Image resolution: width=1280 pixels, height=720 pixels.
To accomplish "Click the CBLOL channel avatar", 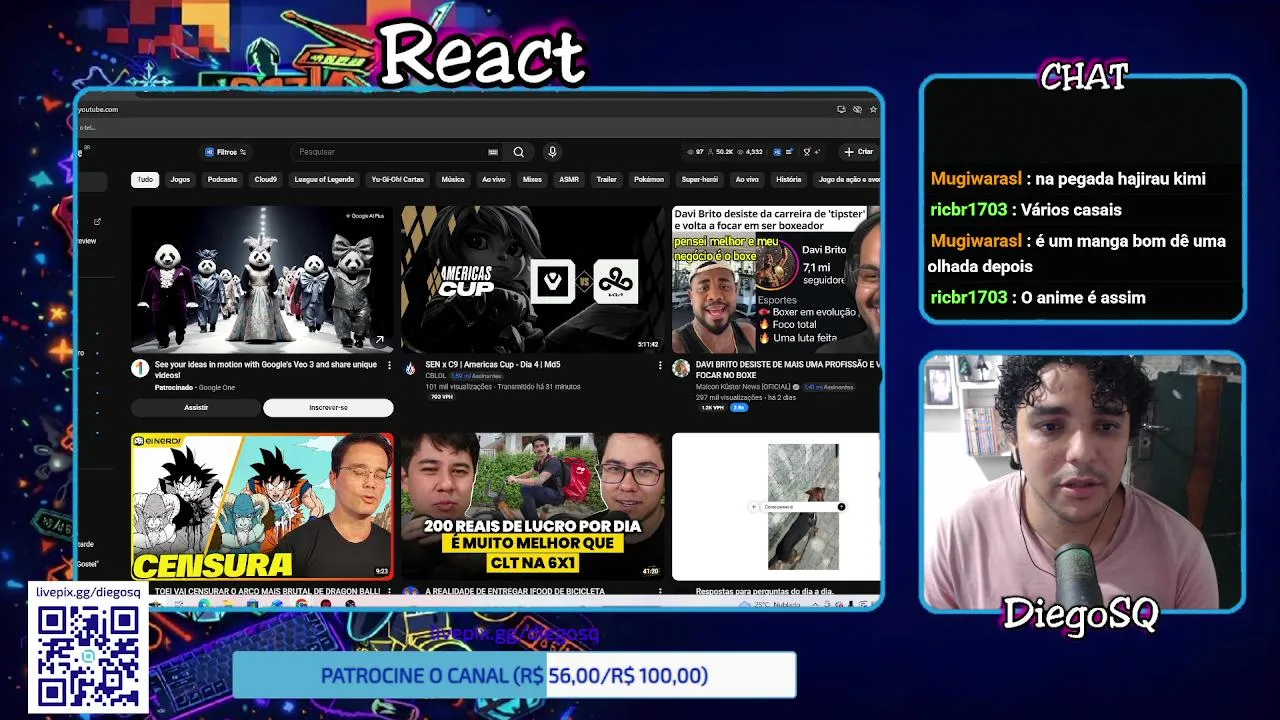I will [410, 368].
